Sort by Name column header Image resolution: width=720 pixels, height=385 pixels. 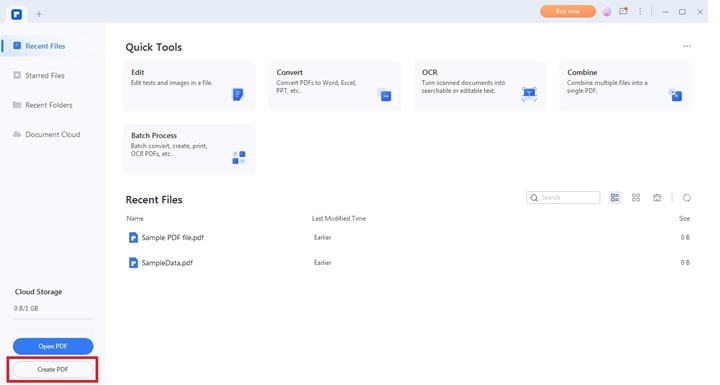(135, 219)
